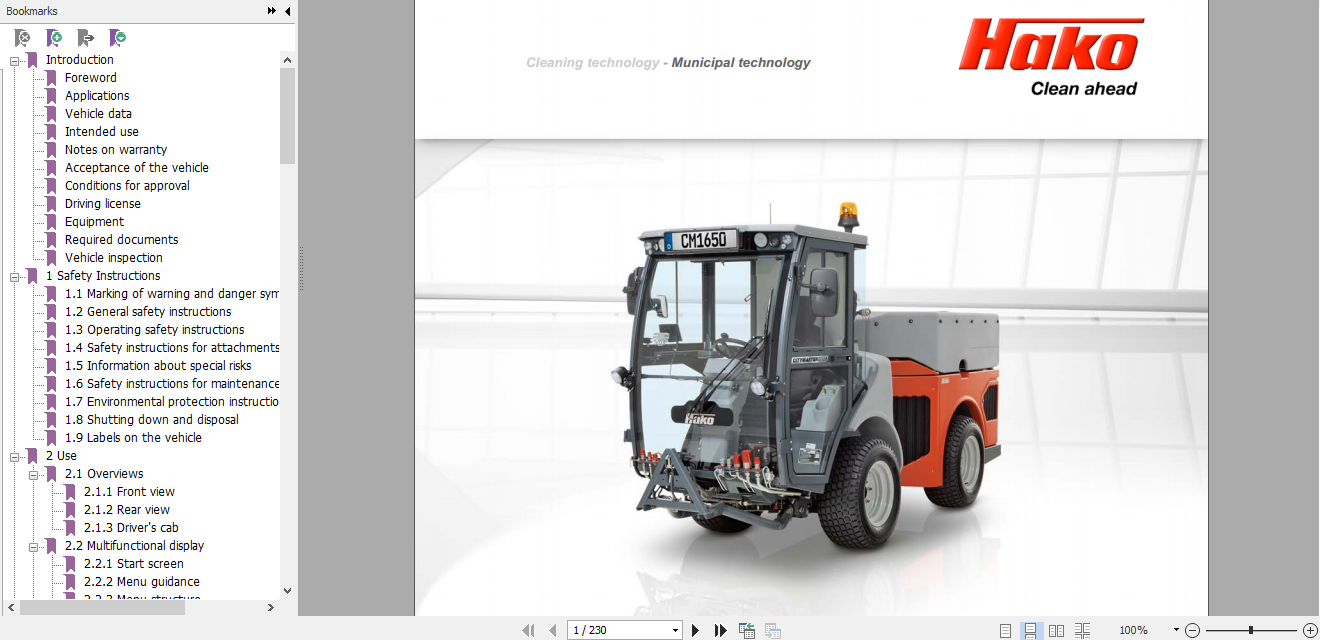
Task: Open the 2.1.2 Rear view bookmark
Action: click(x=127, y=510)
